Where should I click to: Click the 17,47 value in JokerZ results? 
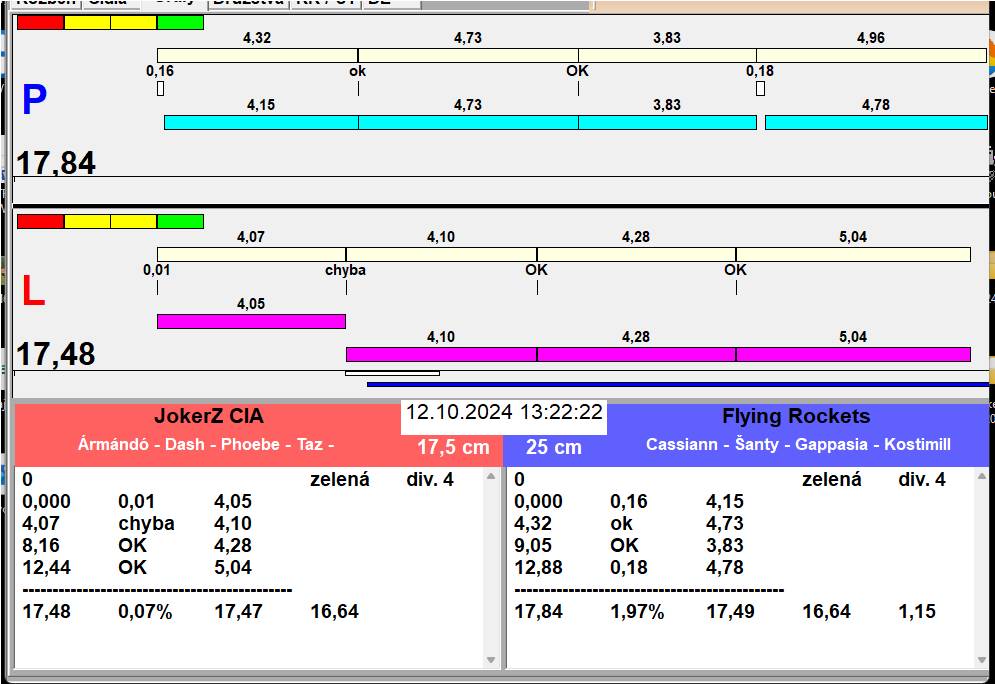[238, 612]
